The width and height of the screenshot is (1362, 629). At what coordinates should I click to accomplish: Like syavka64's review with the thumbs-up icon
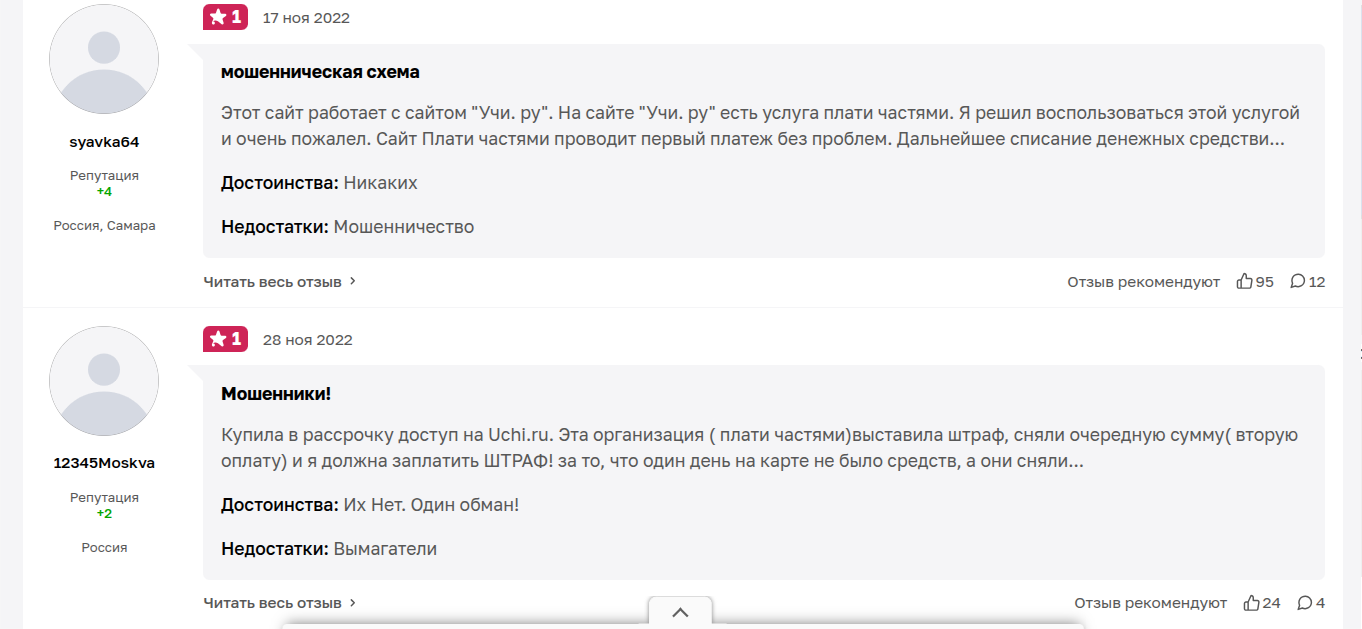click(x=1245, y=281)
